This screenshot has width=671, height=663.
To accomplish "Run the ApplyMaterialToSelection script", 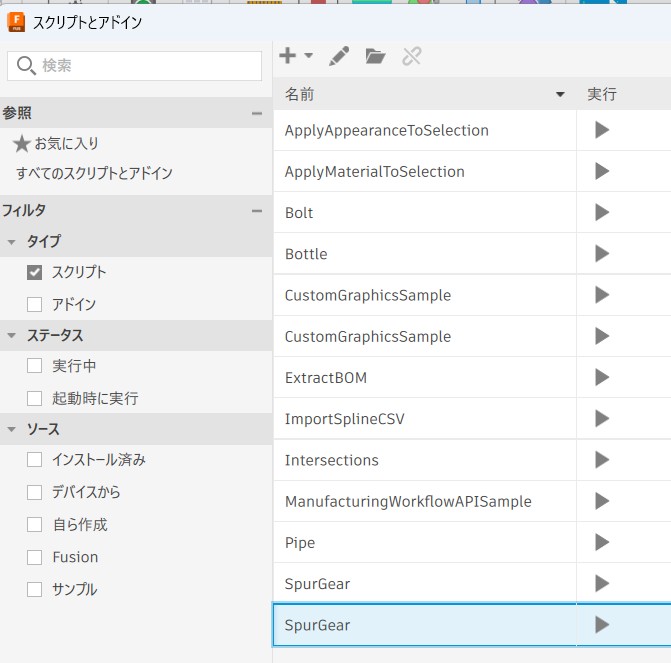I will 602,171.
